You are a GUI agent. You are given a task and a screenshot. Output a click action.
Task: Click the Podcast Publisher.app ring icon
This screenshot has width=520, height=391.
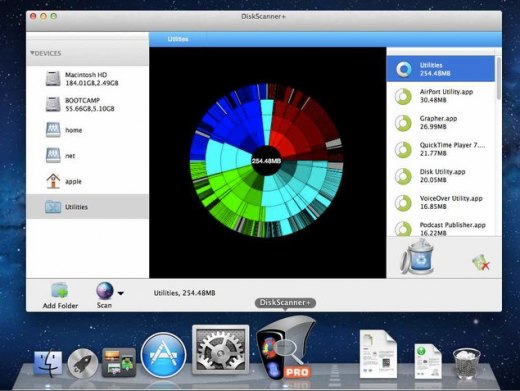click(x=403, y=229)
